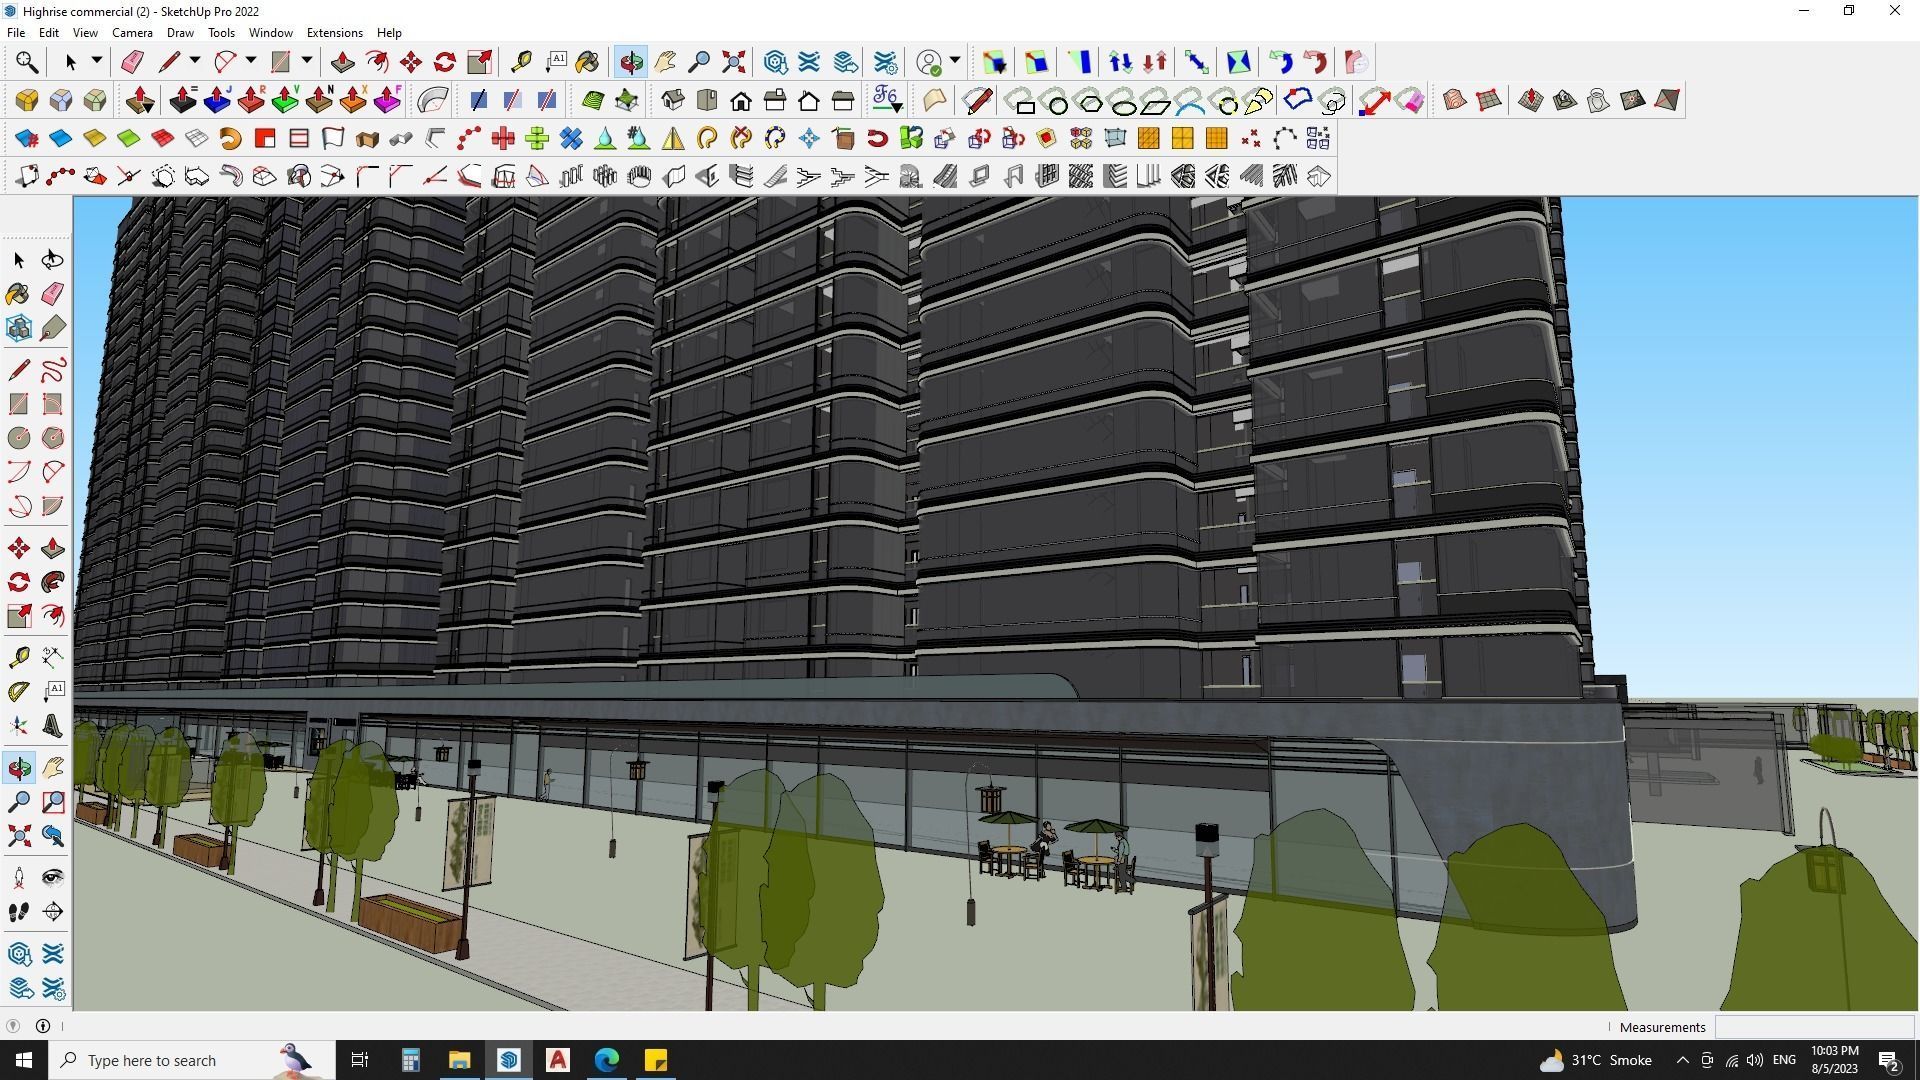Click the Sandbox Smoove tool icon
Viewport: 1920px width, 1080px height.
pos(1530,100)
